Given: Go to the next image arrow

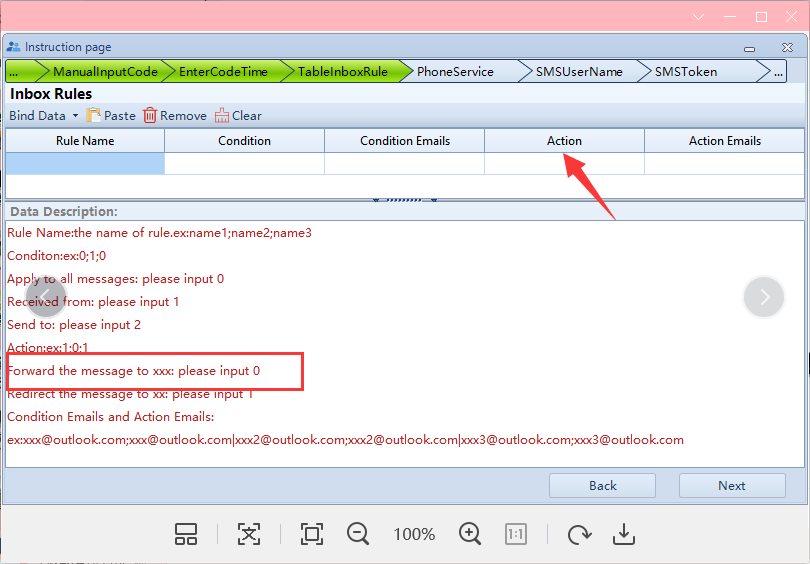Looking at the screenshot, I should 764,297.
